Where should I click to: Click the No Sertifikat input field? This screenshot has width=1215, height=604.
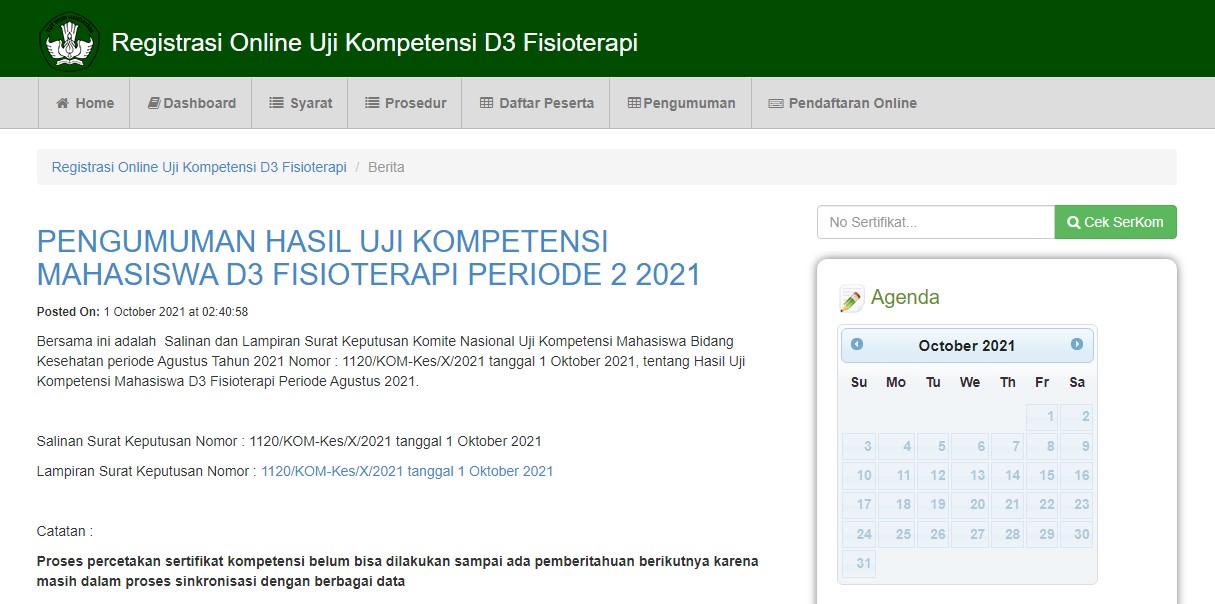[935, 222]
